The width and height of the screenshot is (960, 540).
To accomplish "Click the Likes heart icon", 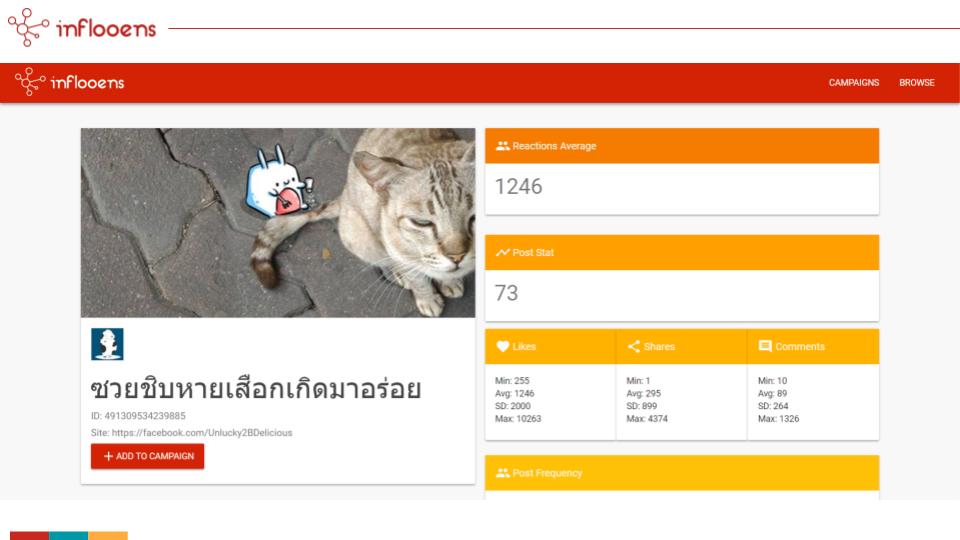I will (503, 347).
